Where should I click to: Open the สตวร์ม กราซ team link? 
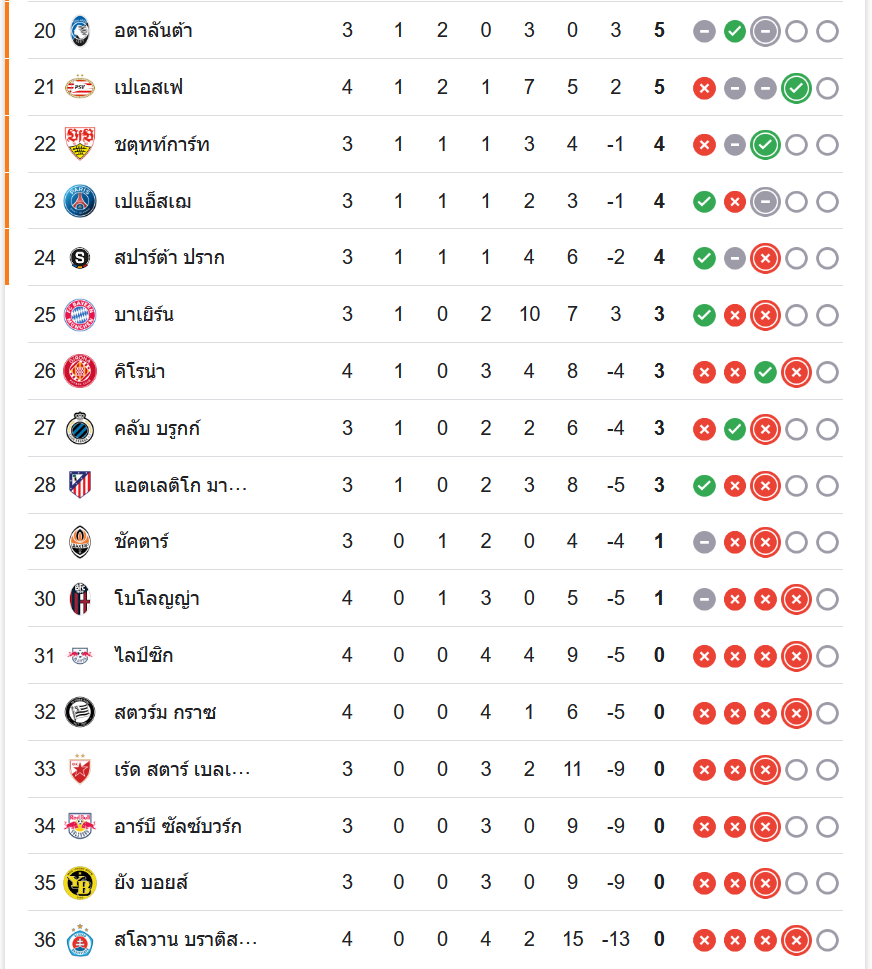click(x=165, y=713)
